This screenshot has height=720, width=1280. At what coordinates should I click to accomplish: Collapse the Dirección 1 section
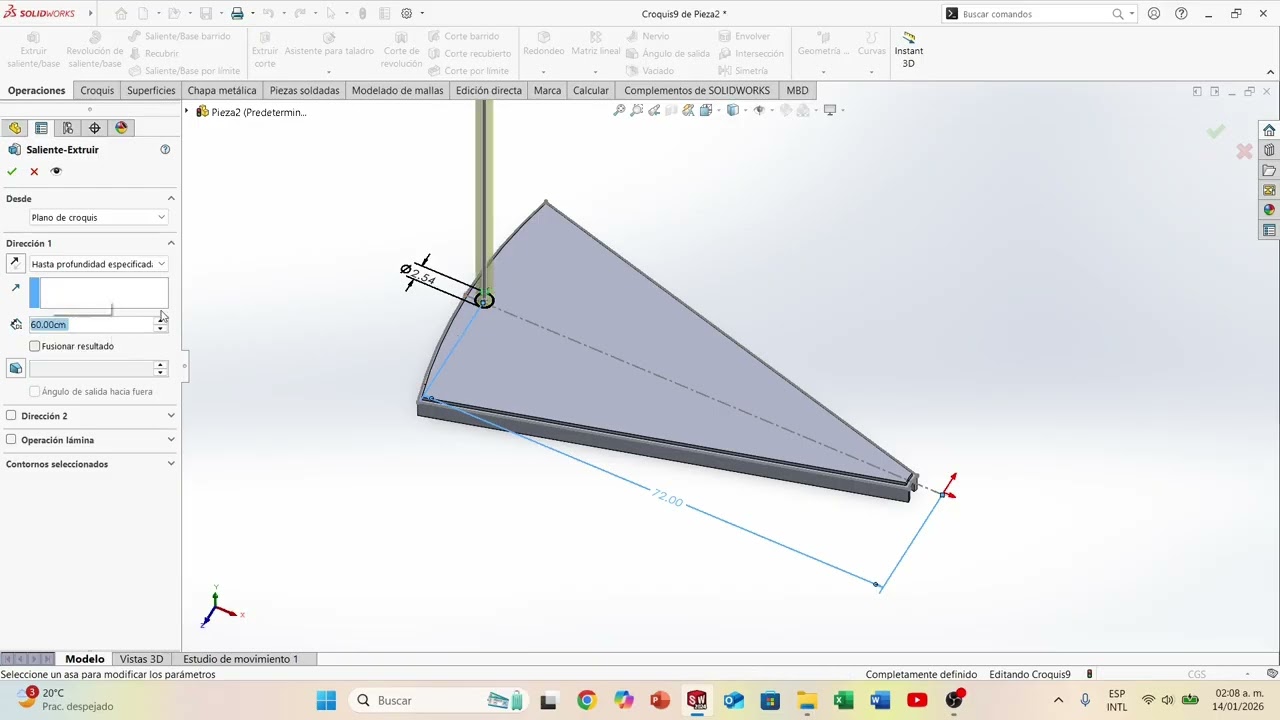pos(171,243)
